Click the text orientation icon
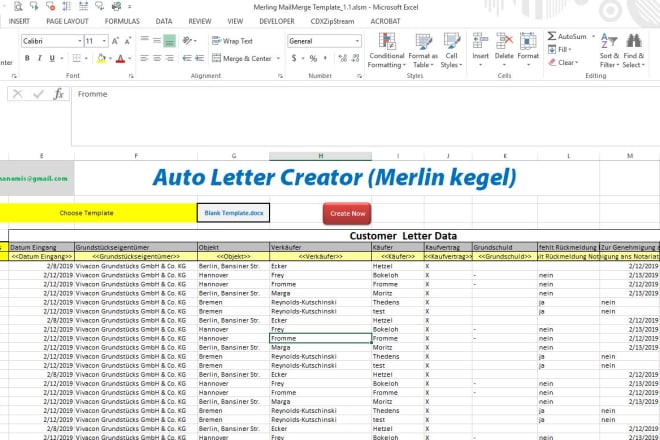 (187, 41)
